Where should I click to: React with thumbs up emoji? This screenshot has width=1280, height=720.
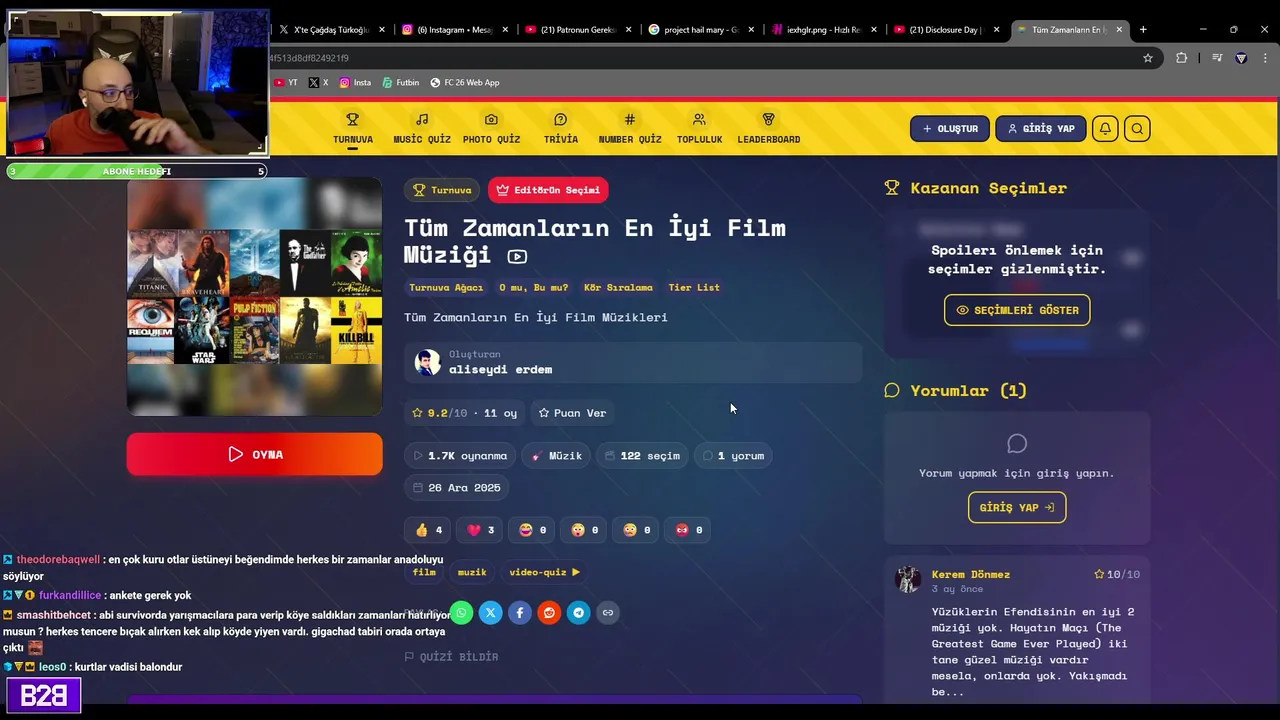click(428, 530)
